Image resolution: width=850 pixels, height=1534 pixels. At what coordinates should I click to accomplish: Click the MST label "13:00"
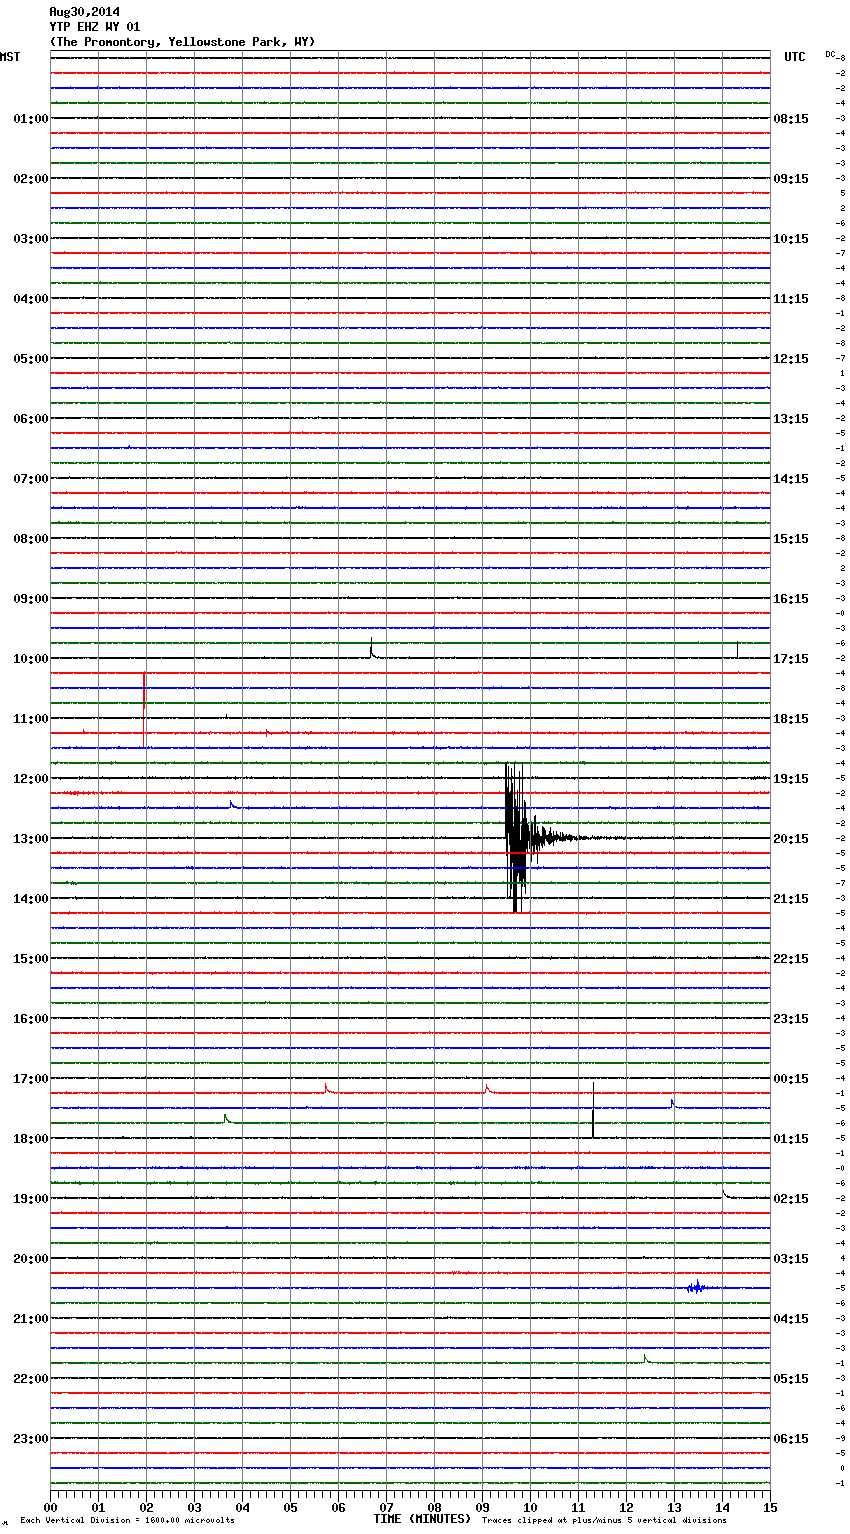coord(31,839)
